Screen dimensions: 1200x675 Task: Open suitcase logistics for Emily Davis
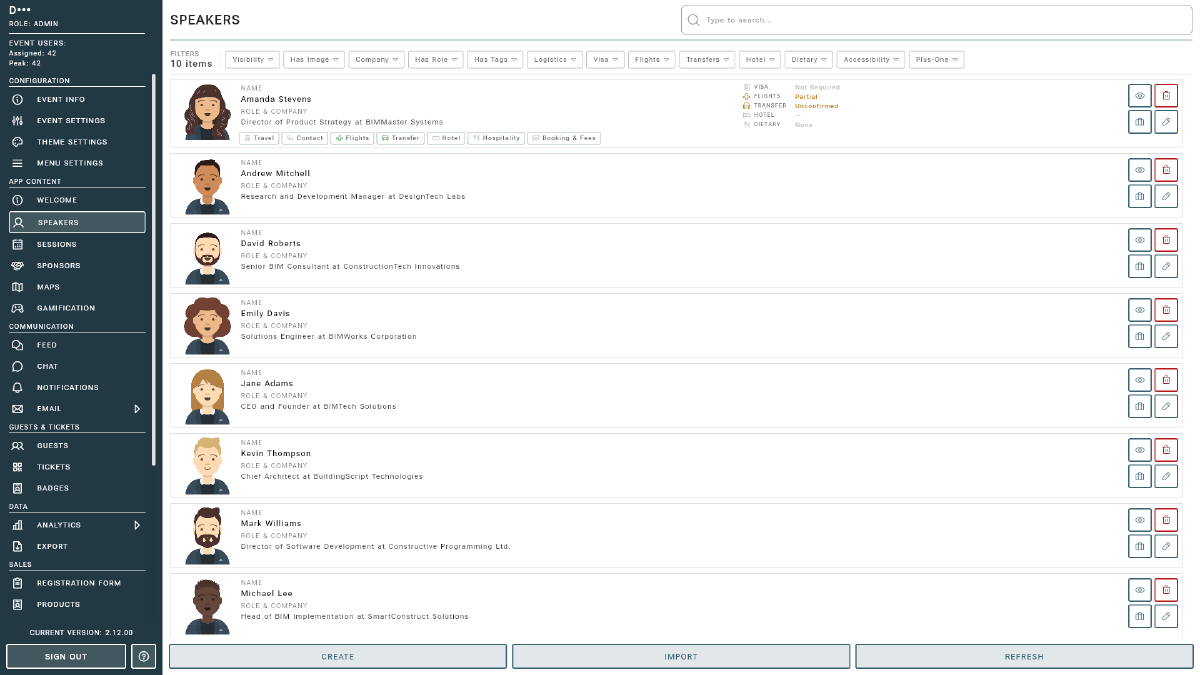point(1140,336)
